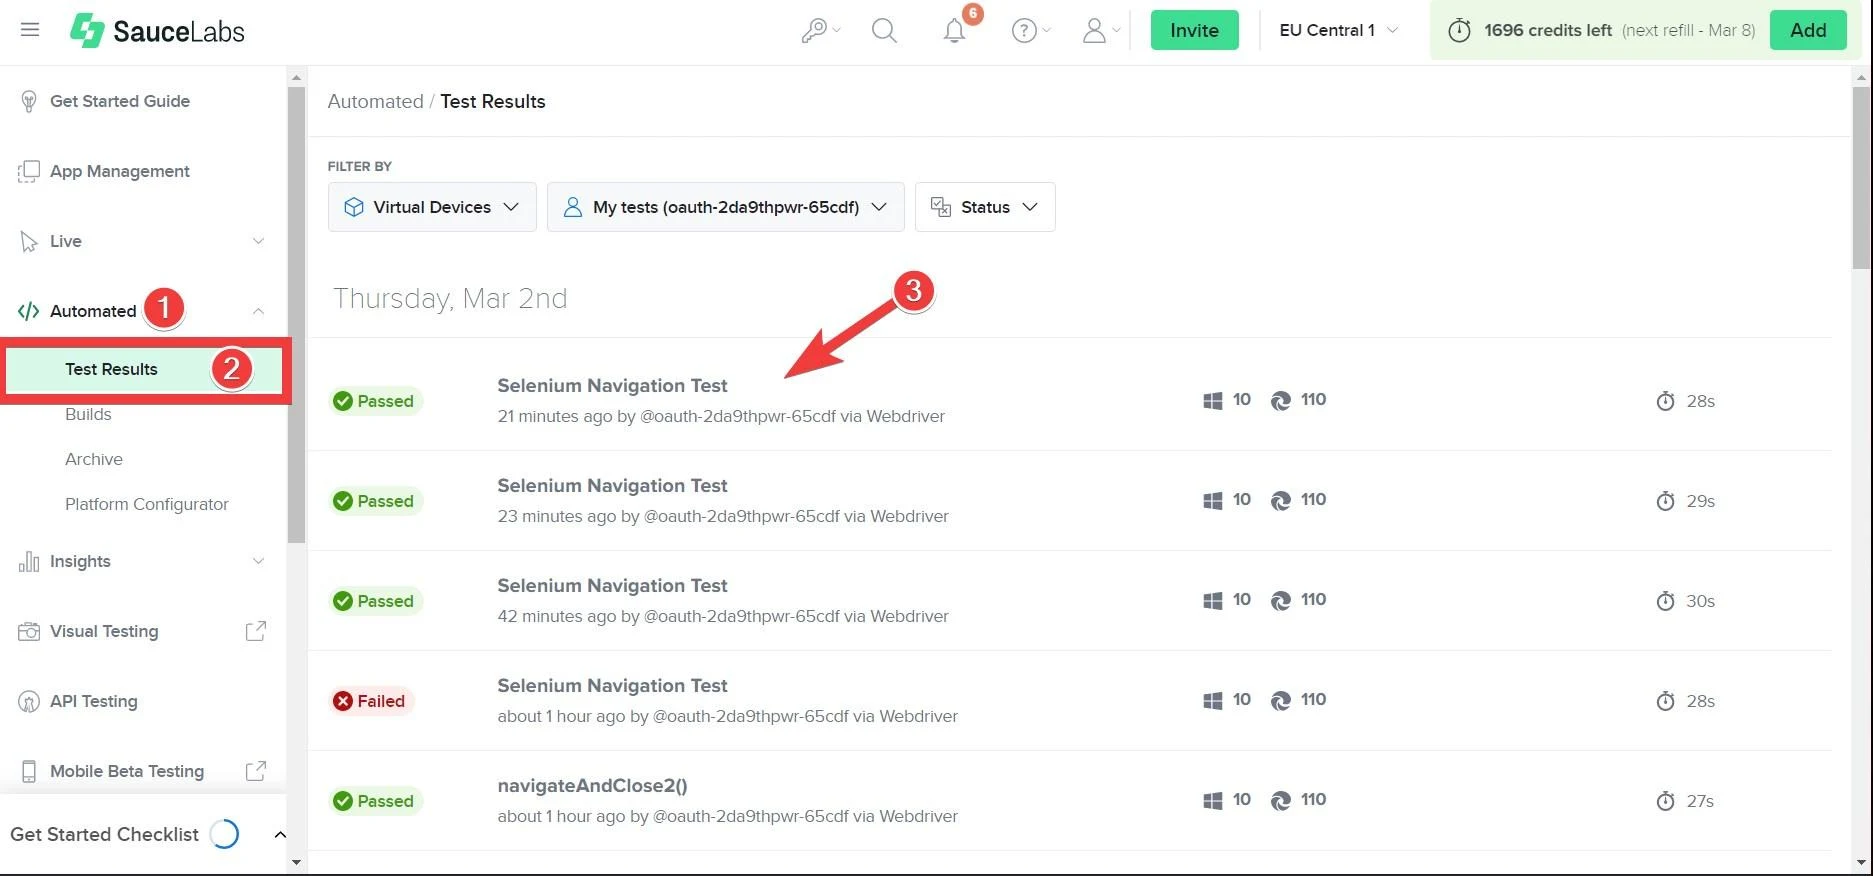This screenshot has height=876, width=1873.
Task: Click the Passed badge of navigateAndClose2() test
Action: click(375, 801)
